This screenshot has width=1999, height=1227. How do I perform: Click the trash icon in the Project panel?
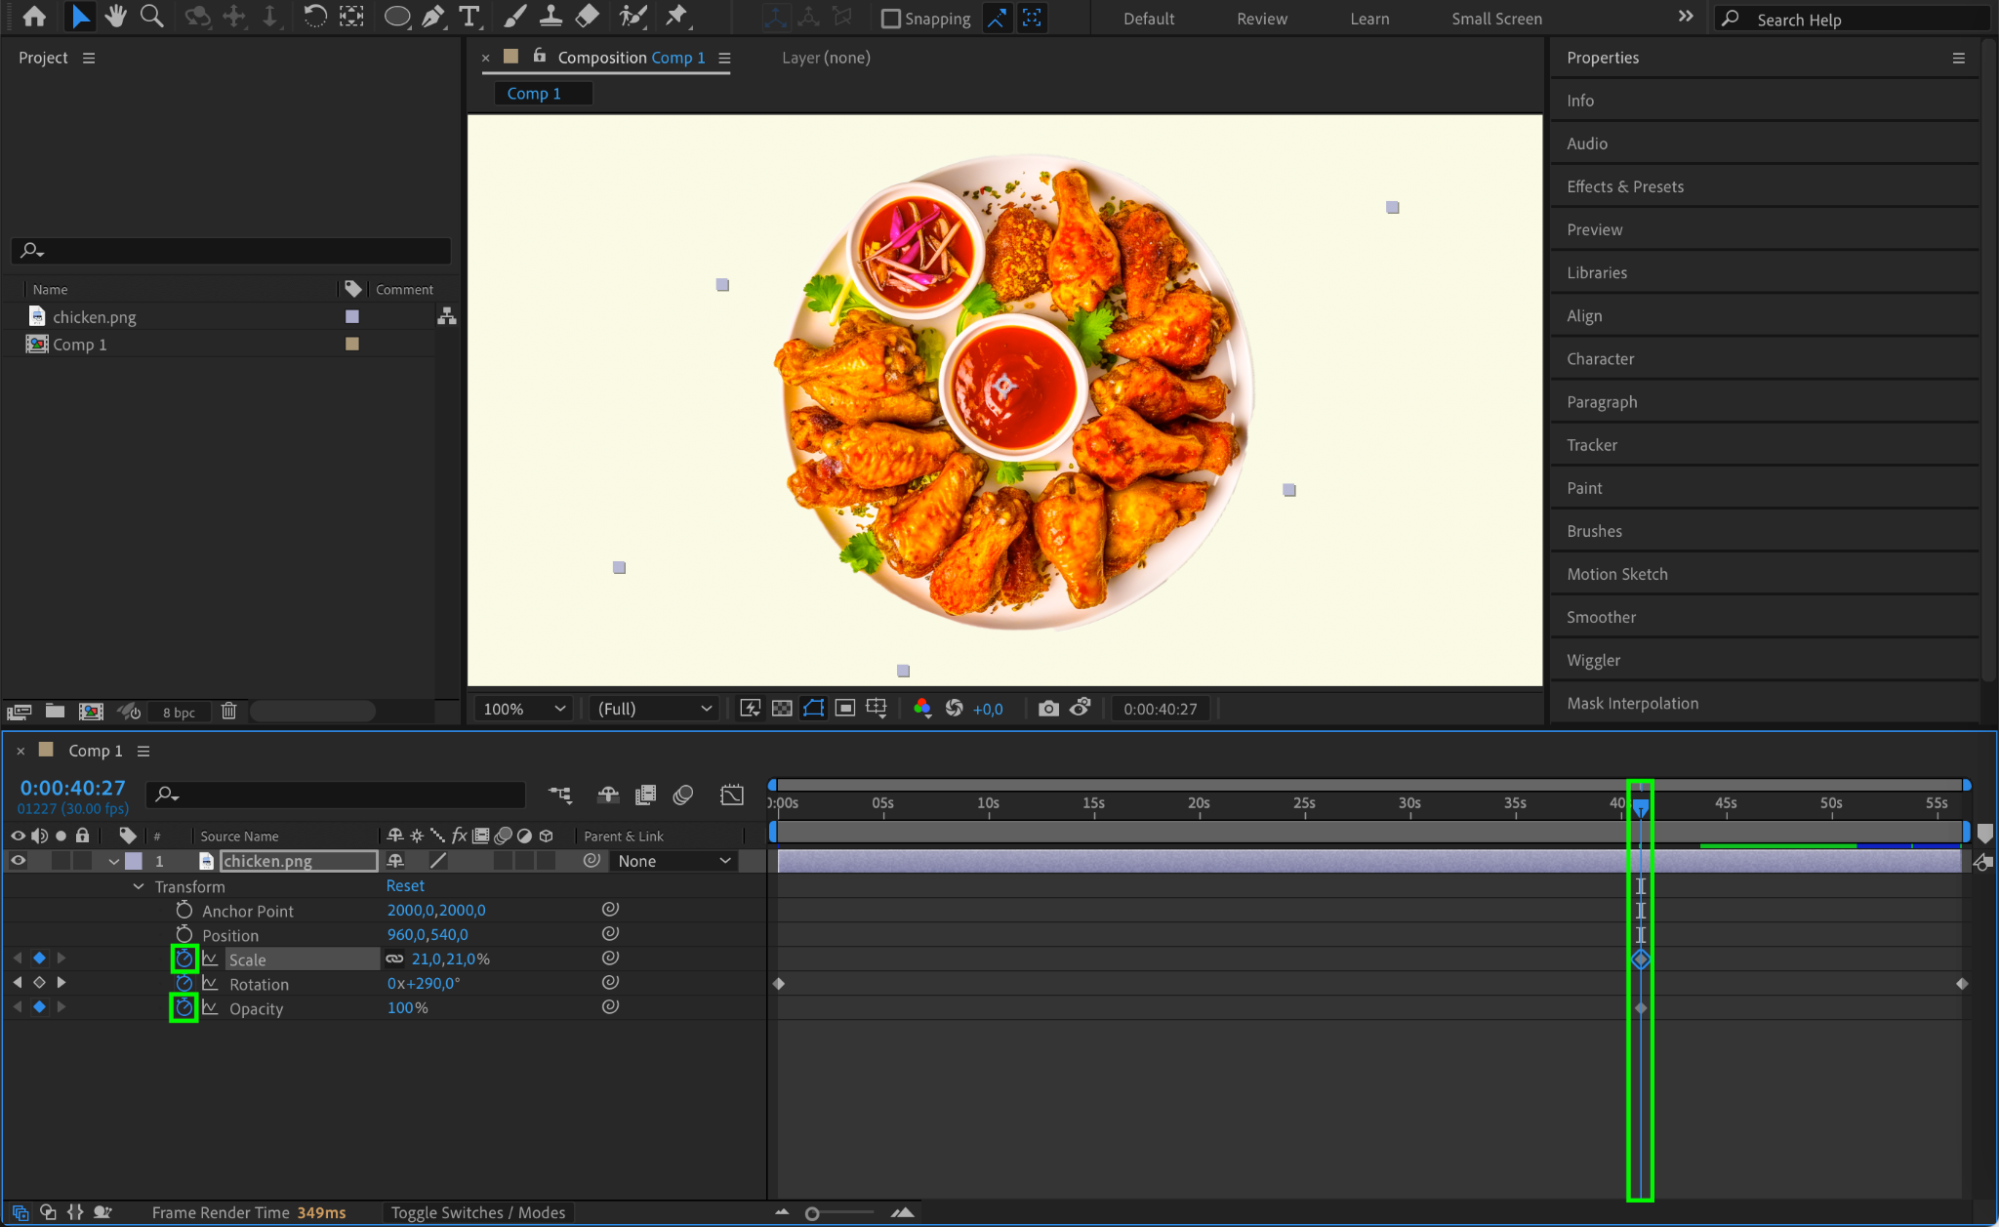point(229,711)
